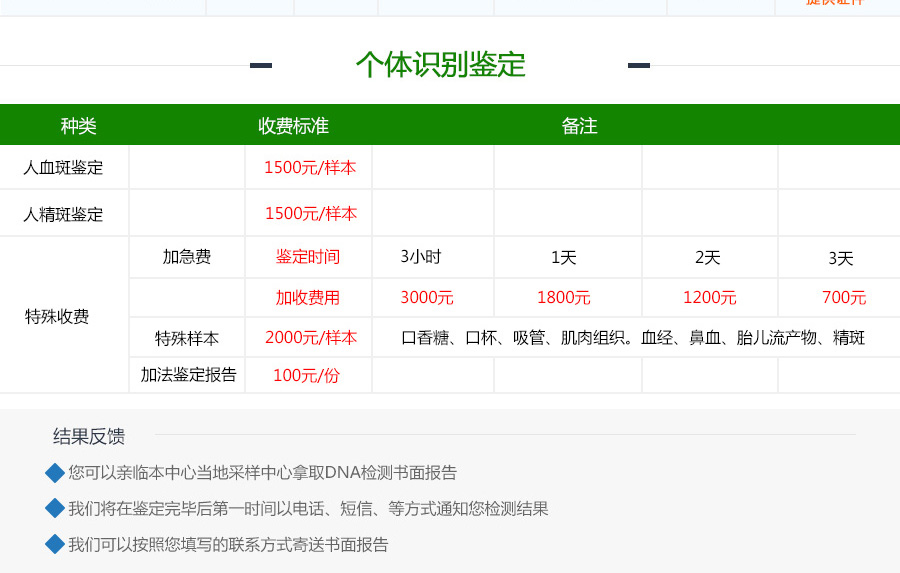
Task: Click the blue diamond beside 我们将在鉴定完毕后
Action: [x=55, y=508]
